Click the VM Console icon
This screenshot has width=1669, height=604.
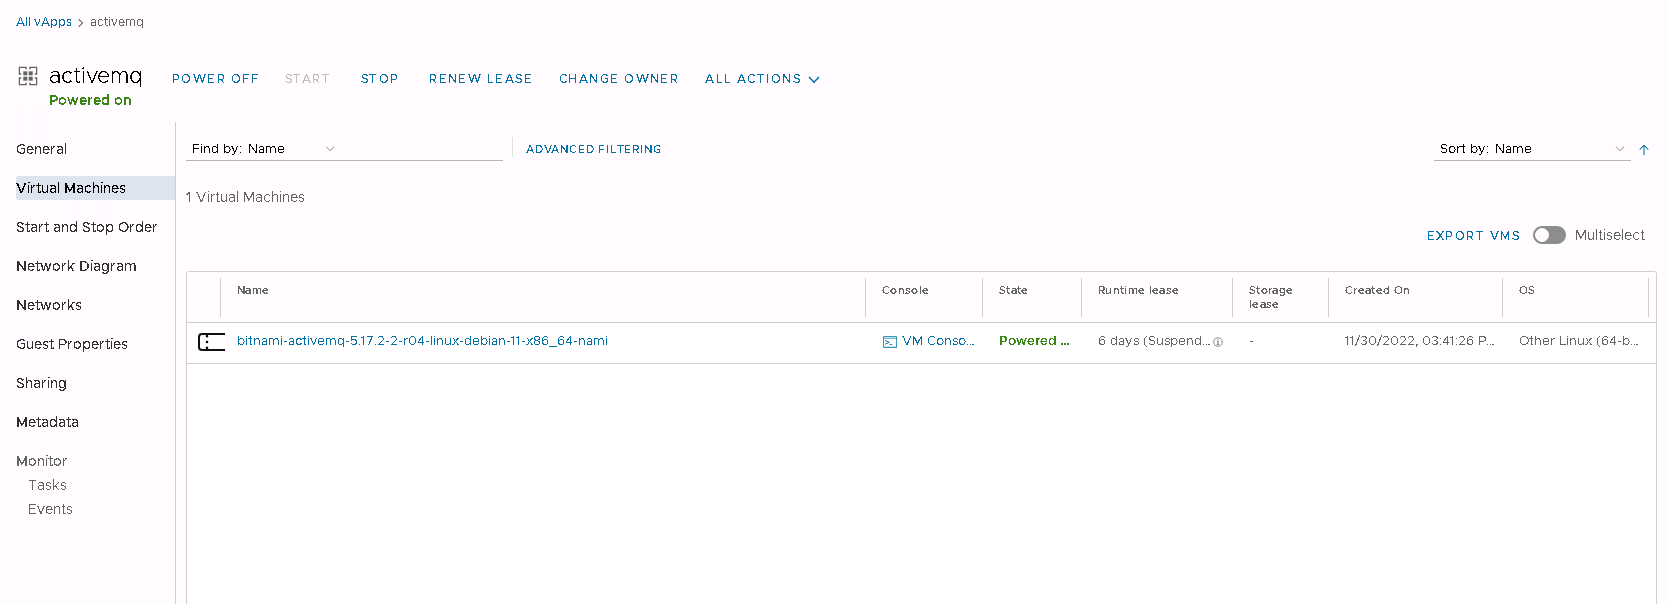tap(889, 342)
